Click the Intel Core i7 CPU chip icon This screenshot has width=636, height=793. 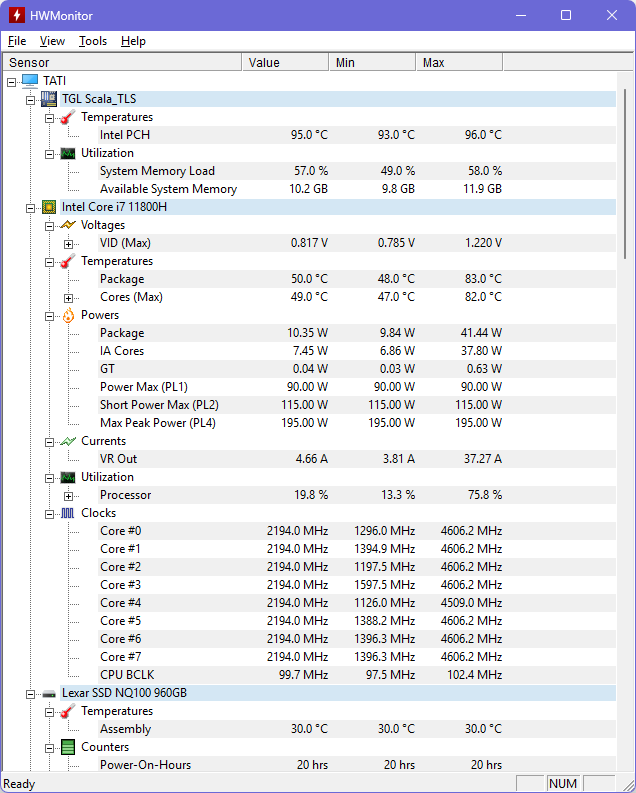[49, 207]
